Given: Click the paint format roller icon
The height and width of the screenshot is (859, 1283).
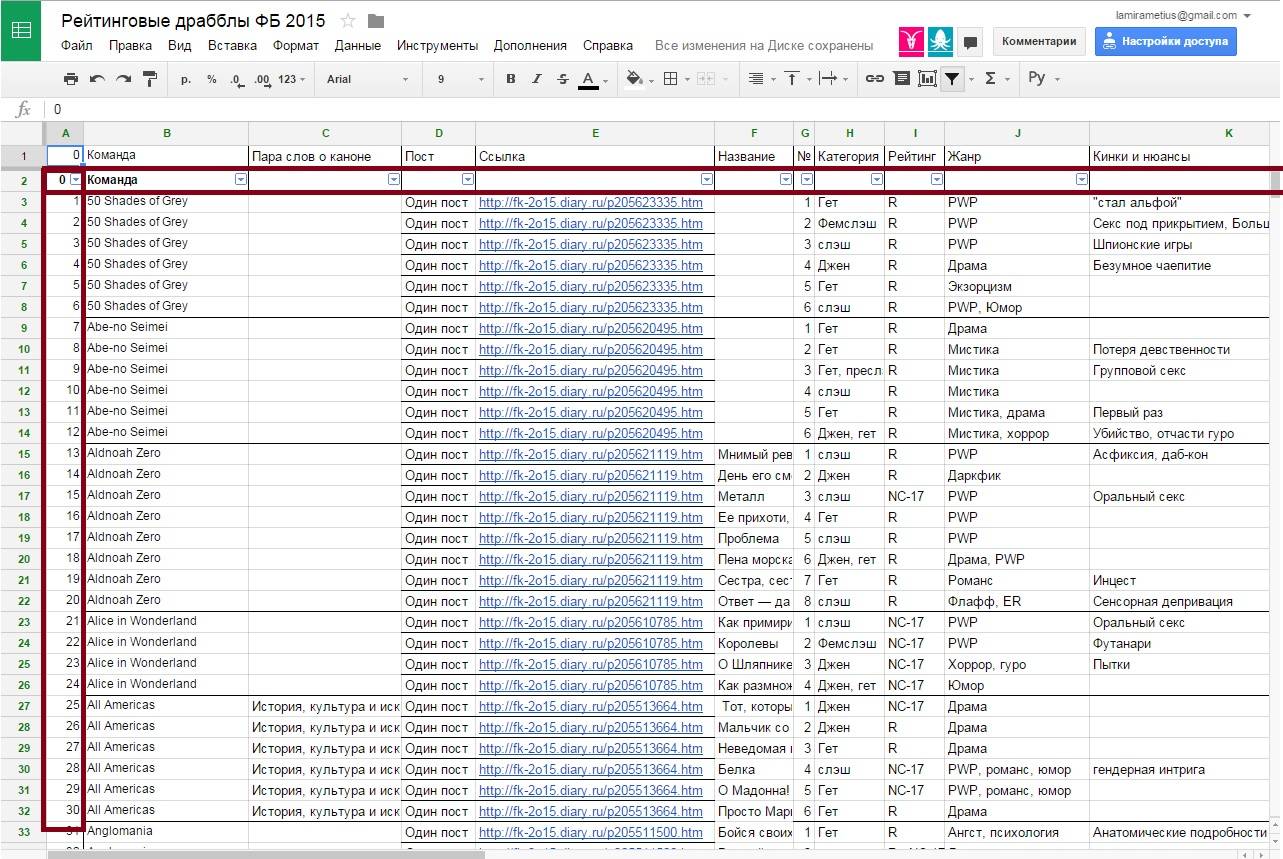Looking at the screenshot, I should pos(150,79).
